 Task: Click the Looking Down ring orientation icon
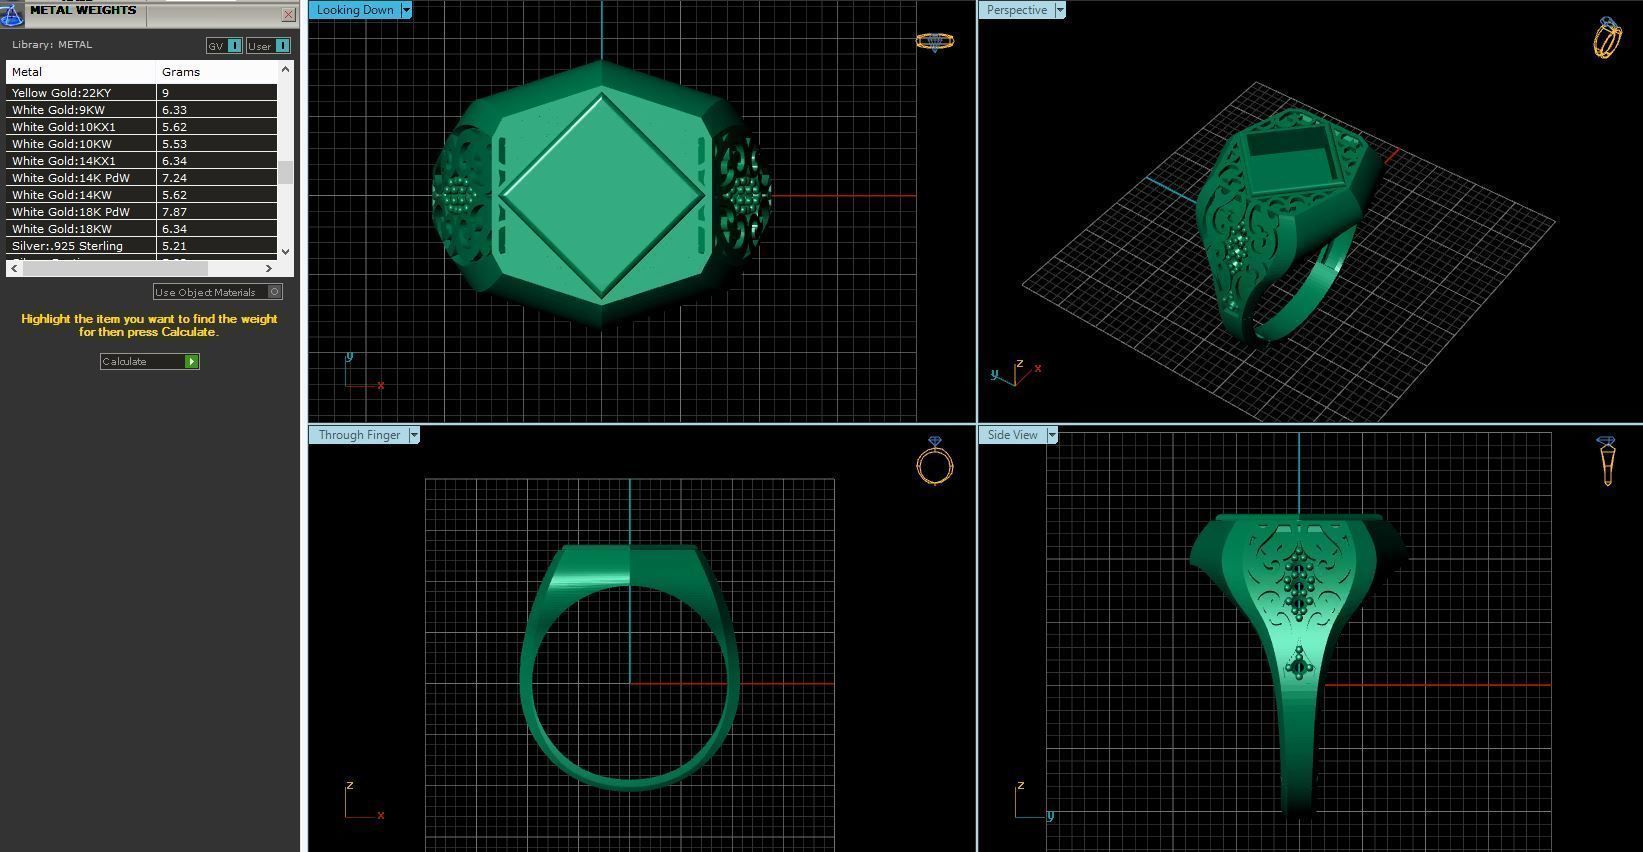tap(935, 41)
